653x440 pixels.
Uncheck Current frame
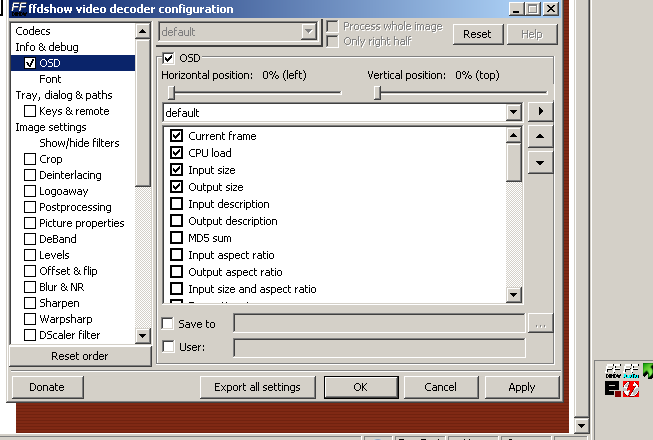point(177,135)
